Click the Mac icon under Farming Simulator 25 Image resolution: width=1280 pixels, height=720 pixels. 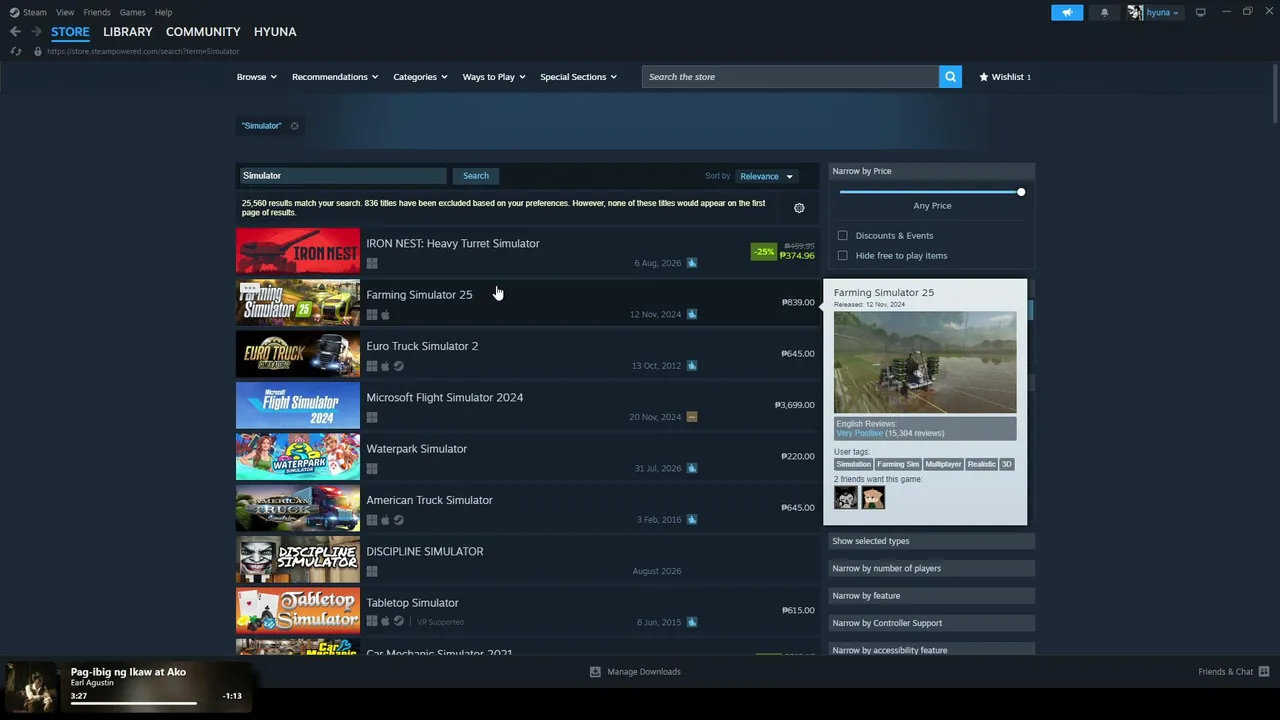coord(385,315)
